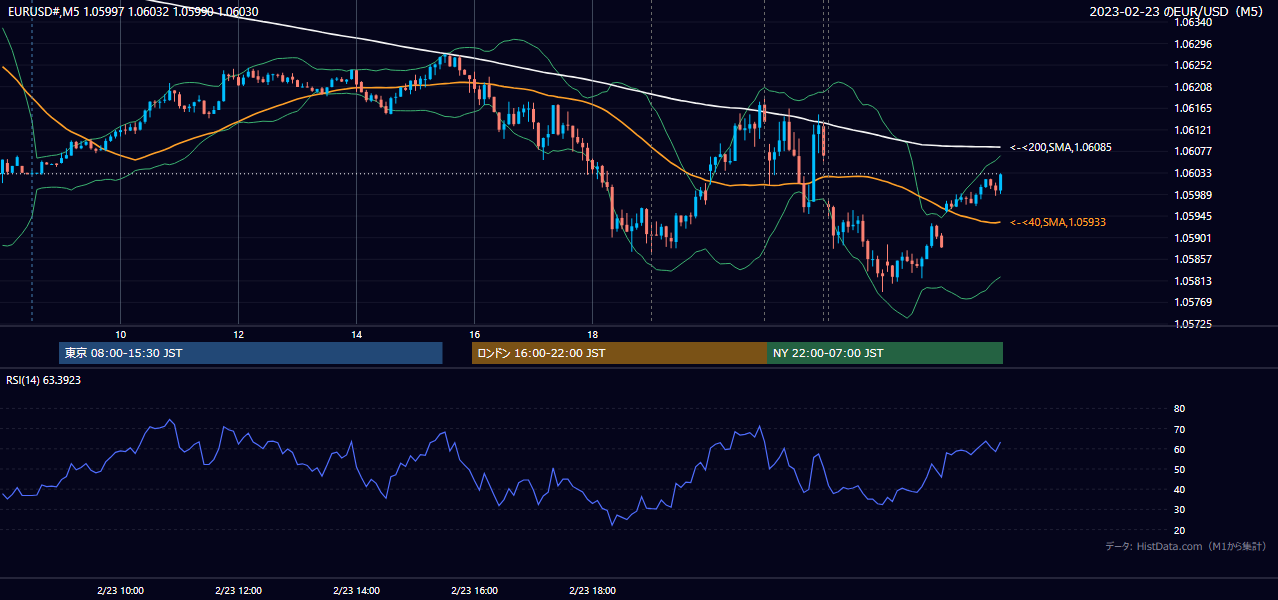Click RSI scale value 30

click(1179, 510)
